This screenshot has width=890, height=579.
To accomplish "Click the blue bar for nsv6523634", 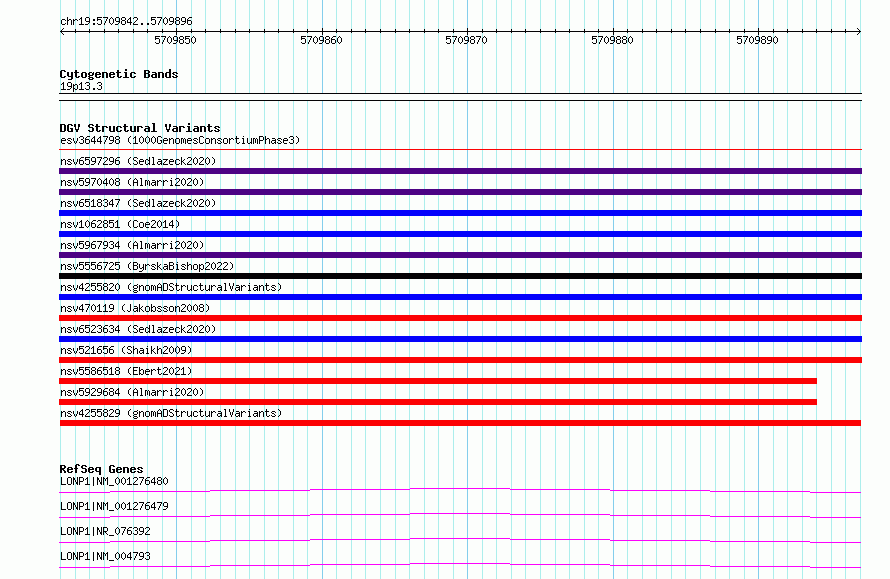I will tap(460, 339).
